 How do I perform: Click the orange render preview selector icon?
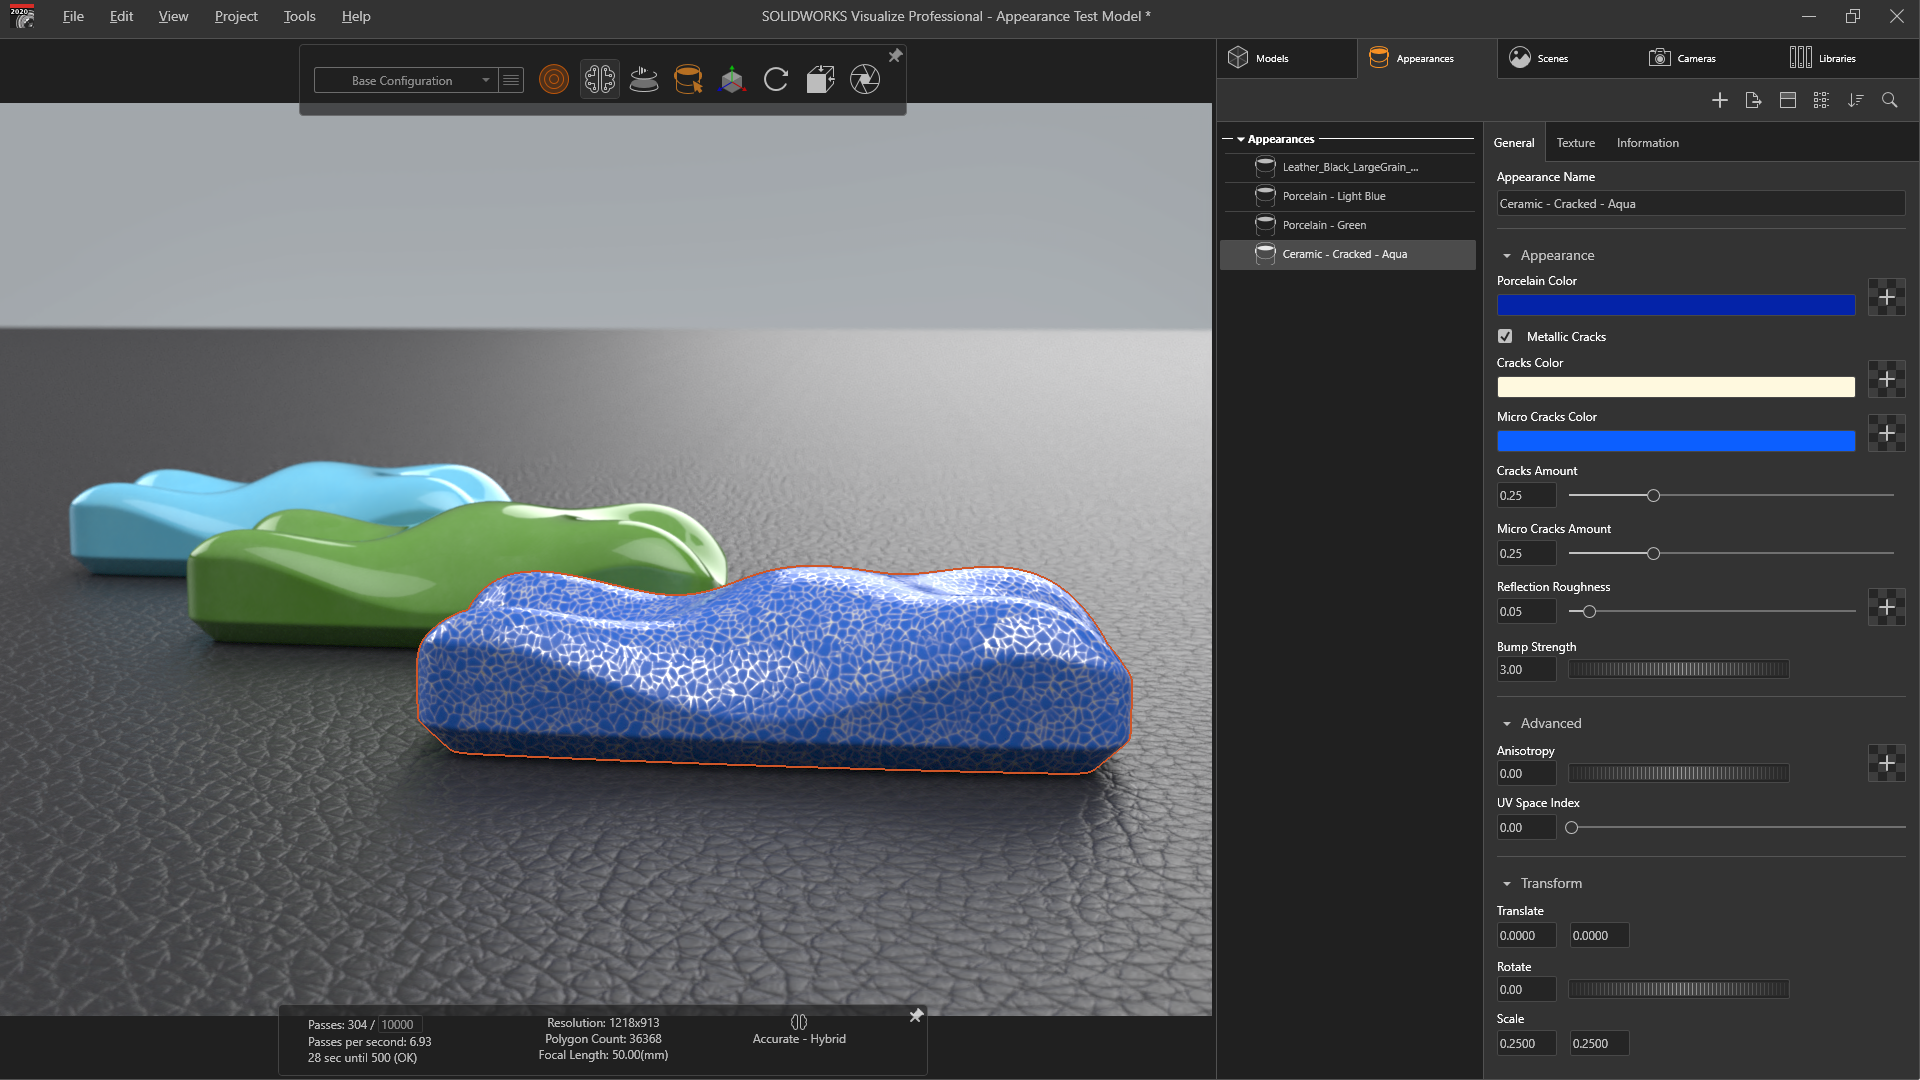(x=553, y=80)
